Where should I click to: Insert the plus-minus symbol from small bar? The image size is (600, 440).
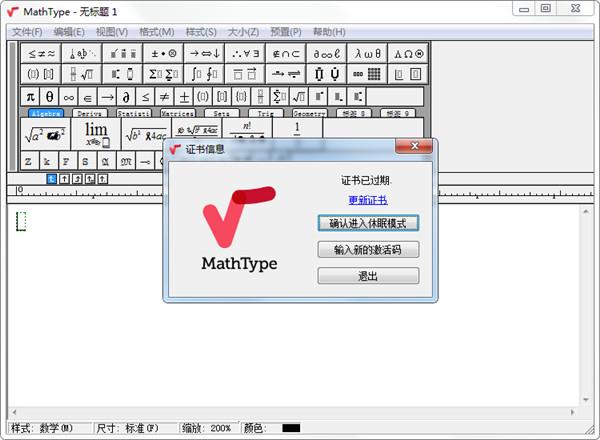pos(184,97)
